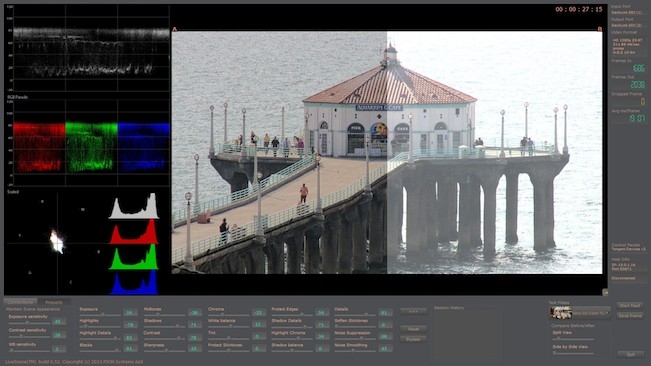Click the Midtones value field

point(194,312)
